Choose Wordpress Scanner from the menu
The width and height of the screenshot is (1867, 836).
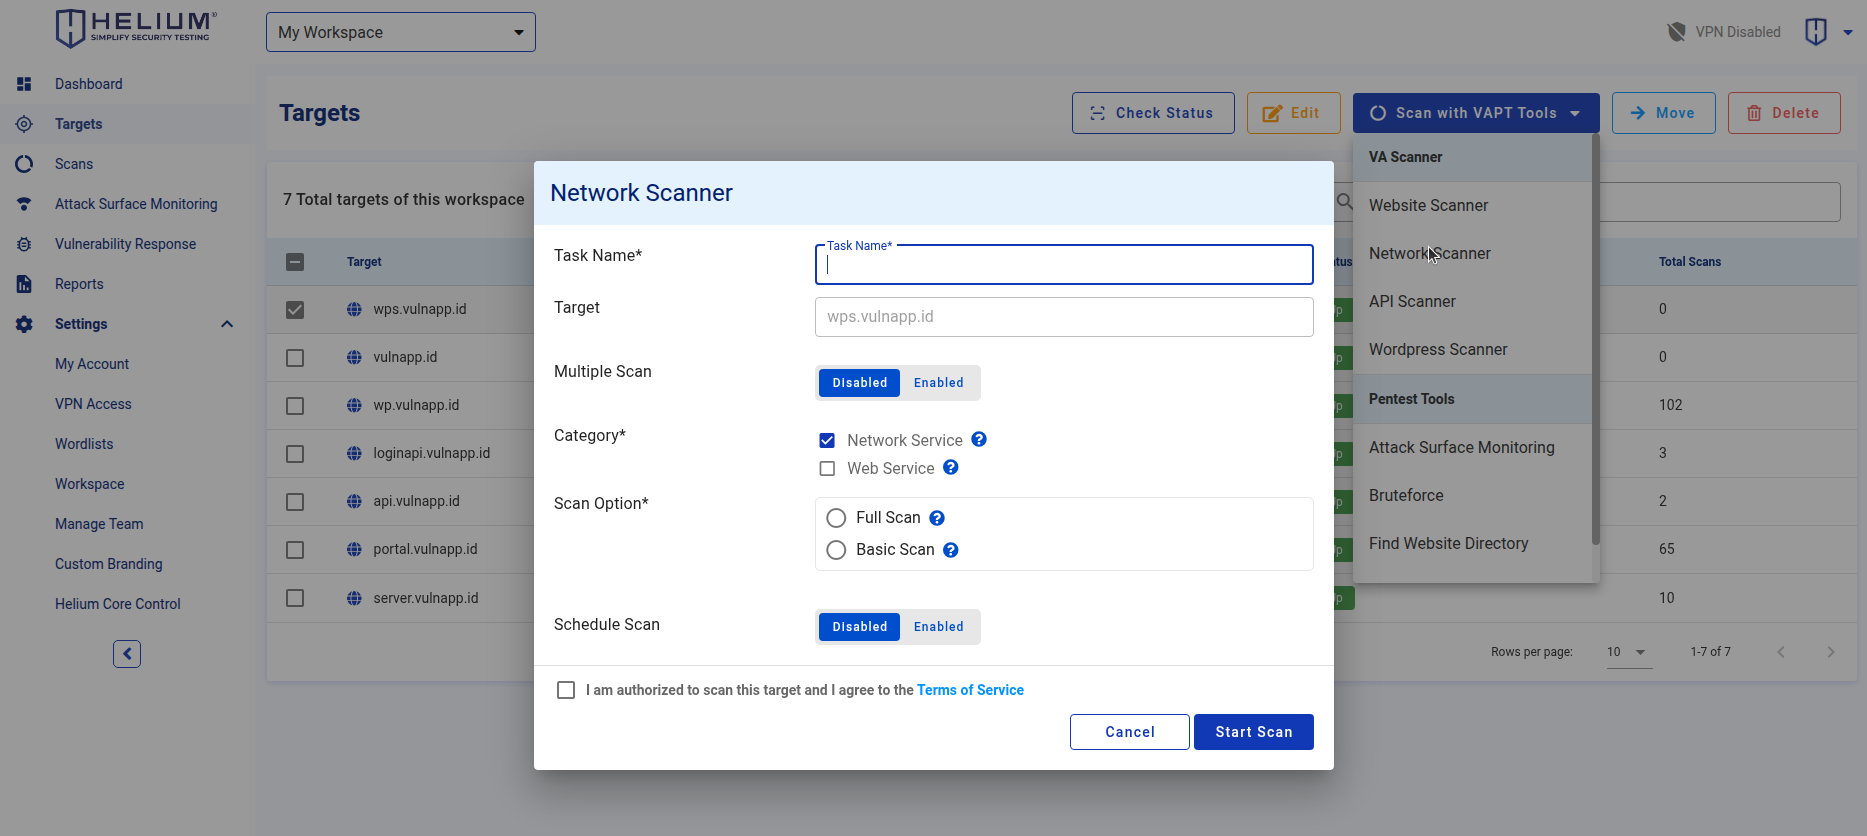click(x=1472, y=349)
